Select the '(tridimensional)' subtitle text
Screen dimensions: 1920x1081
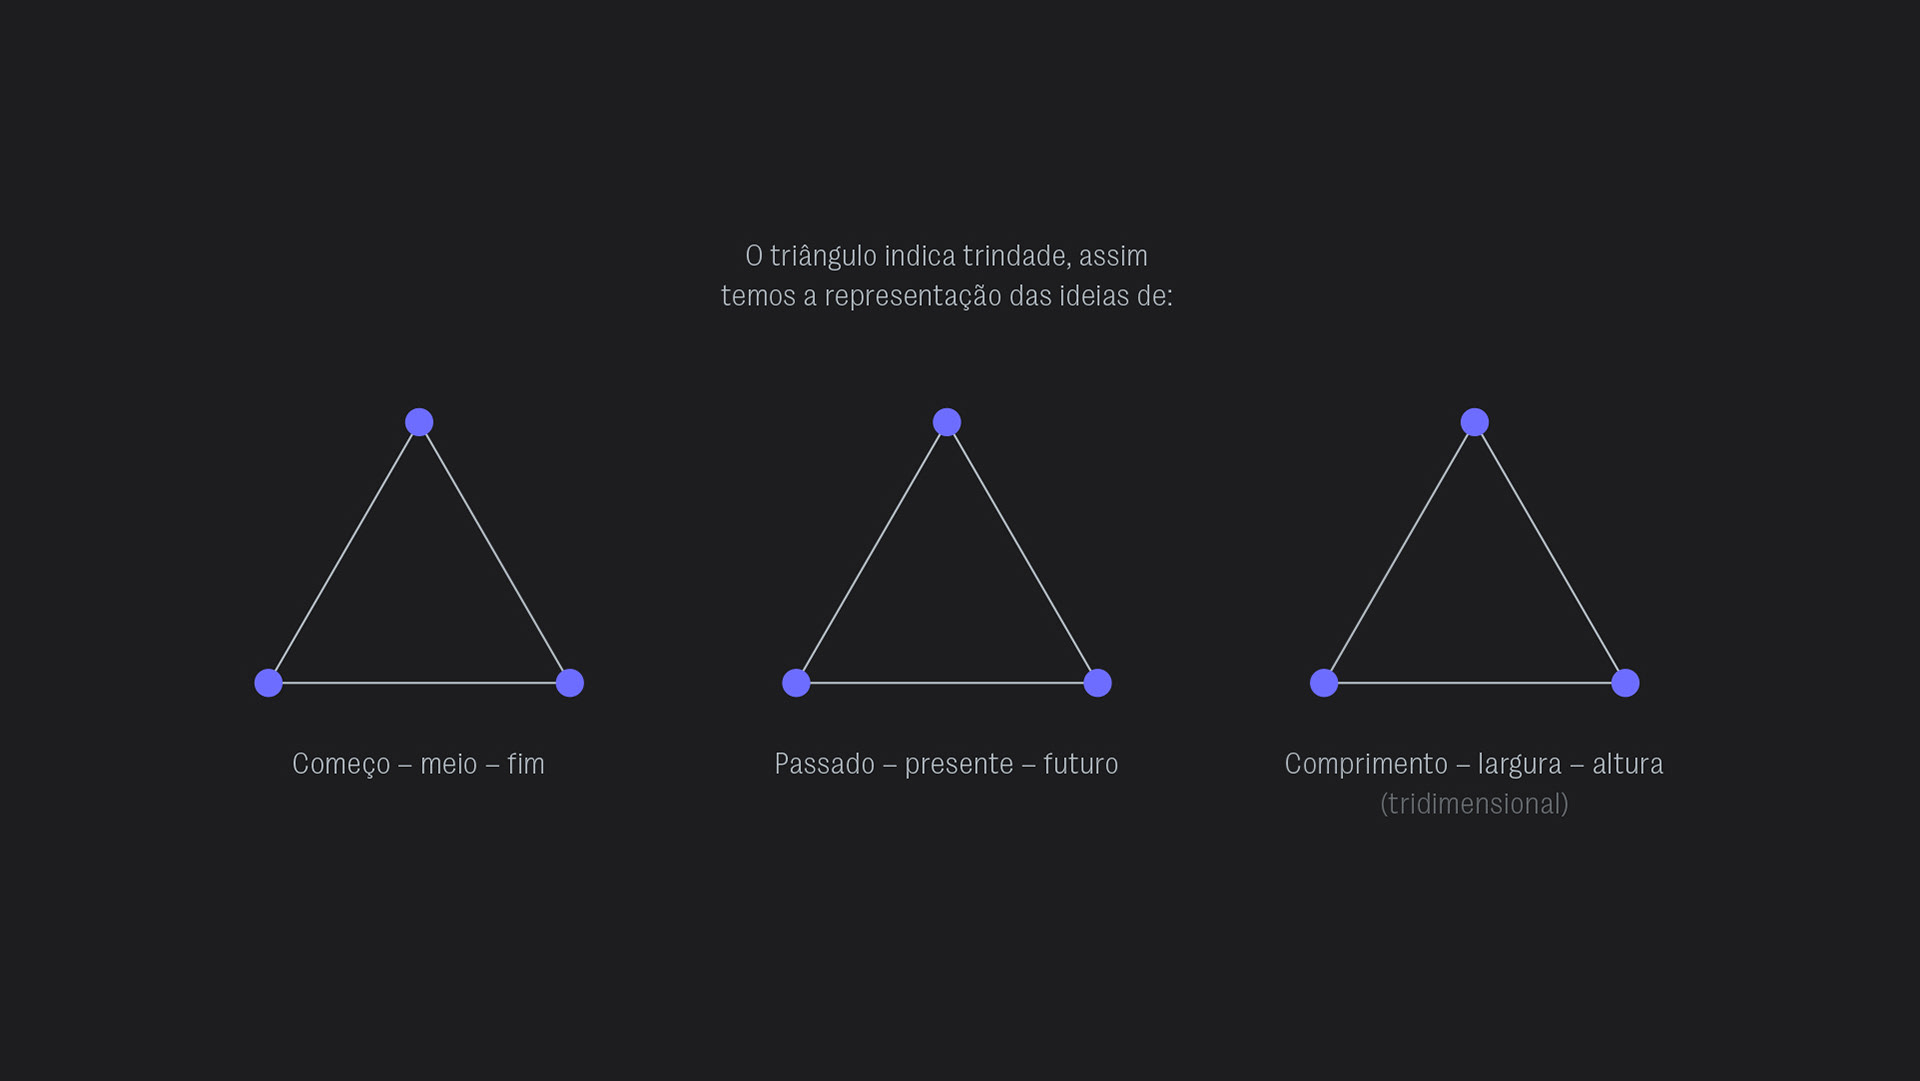(x=1474, y=804)
